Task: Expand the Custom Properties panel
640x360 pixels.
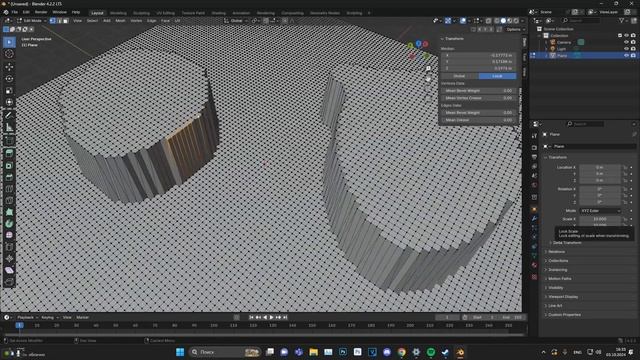Action: [x=563, y=315]
